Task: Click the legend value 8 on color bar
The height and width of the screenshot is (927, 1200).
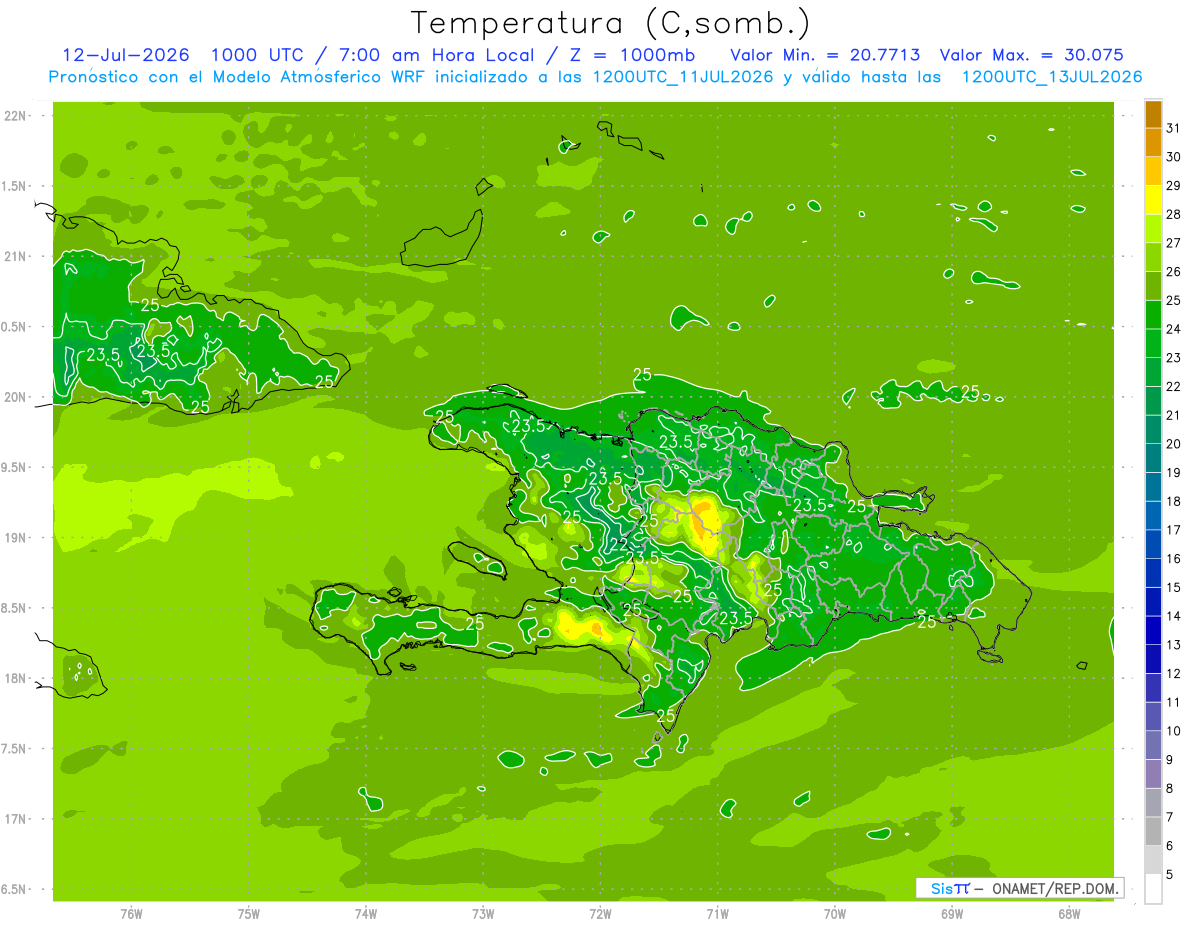Action: click(1170, 788)
